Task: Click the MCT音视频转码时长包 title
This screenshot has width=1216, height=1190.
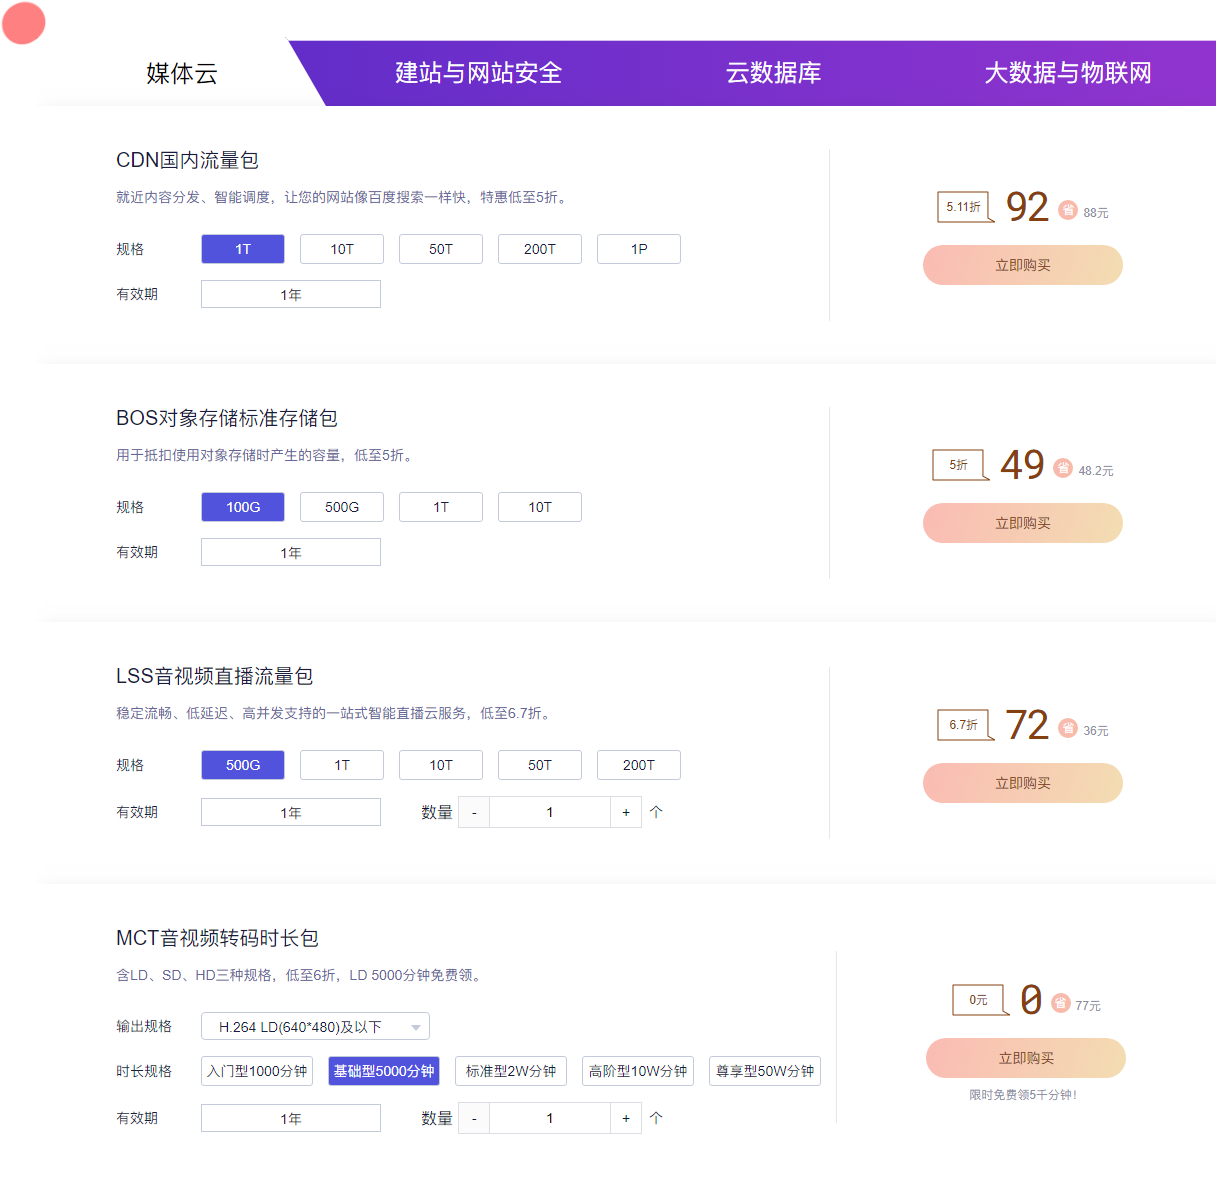Action: 217,938
